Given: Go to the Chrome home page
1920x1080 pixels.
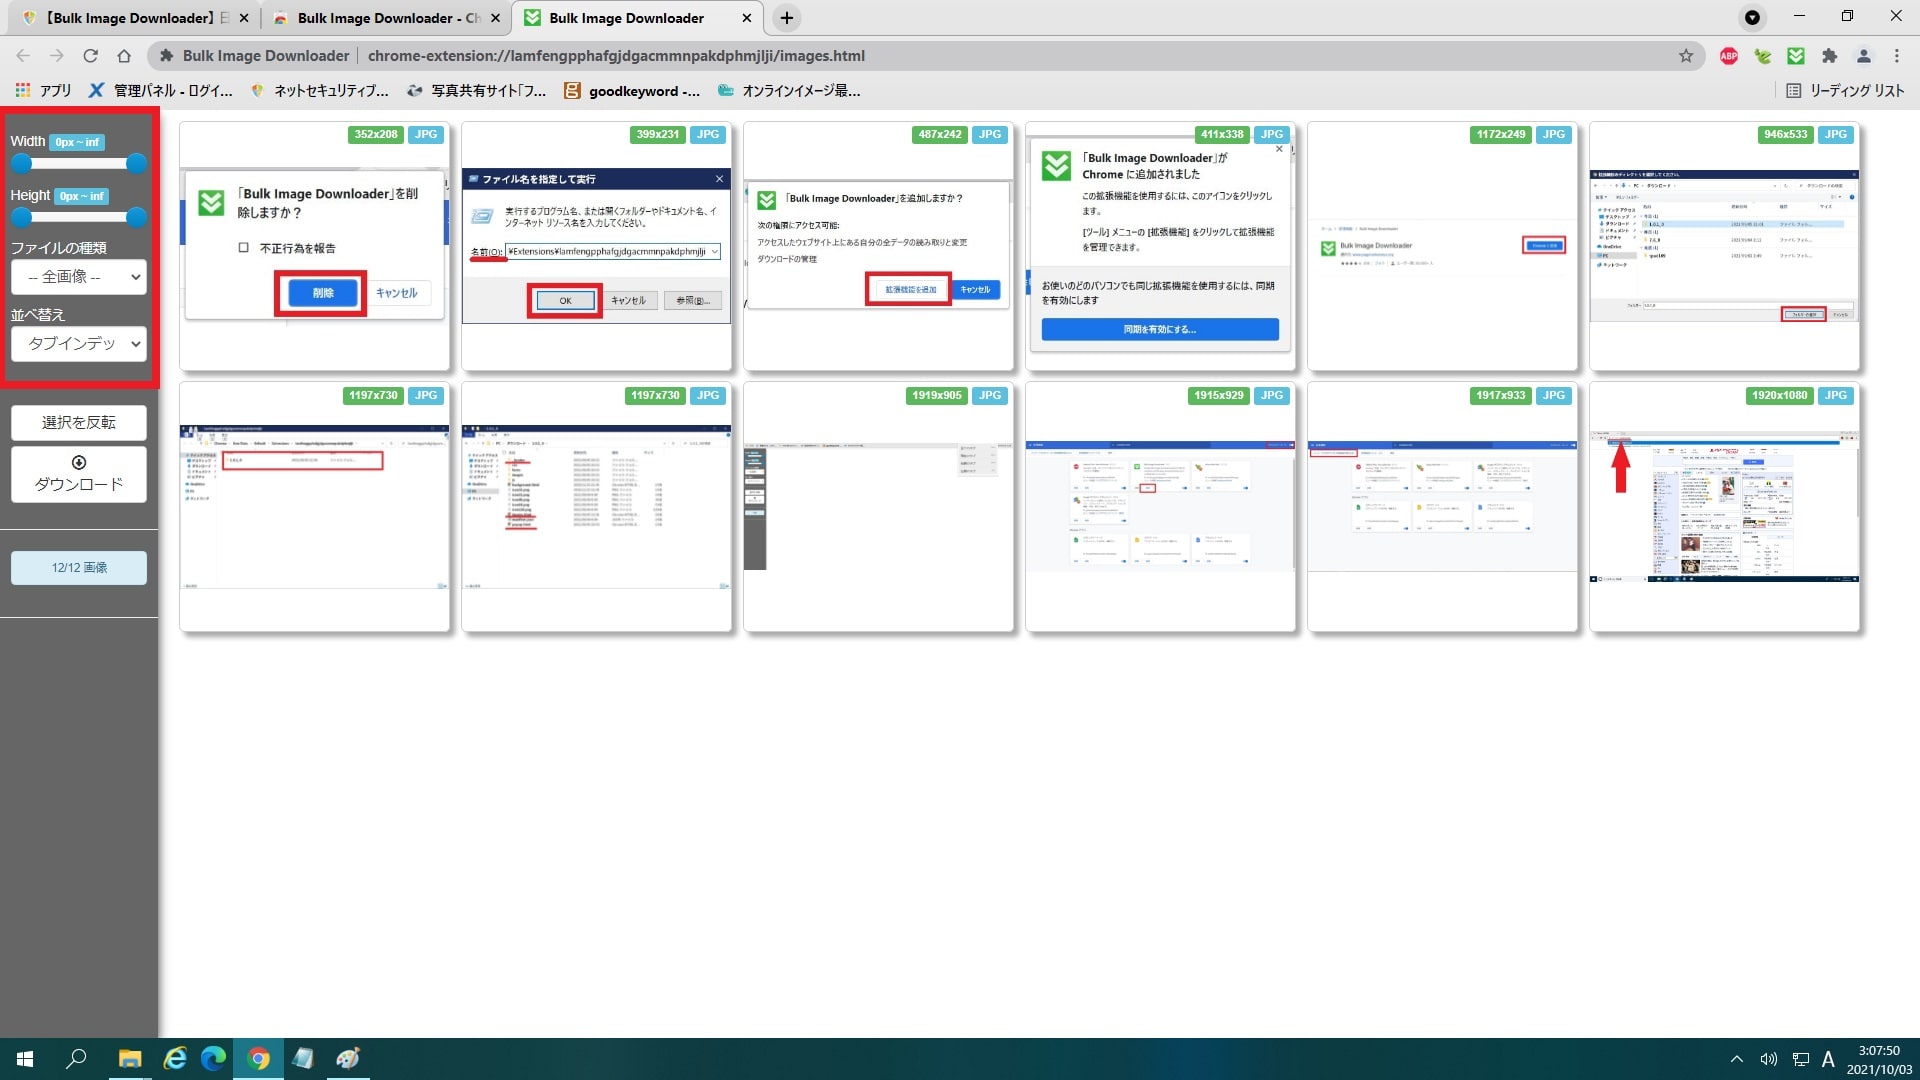Looking at the screenshot, I should [124, 56].
